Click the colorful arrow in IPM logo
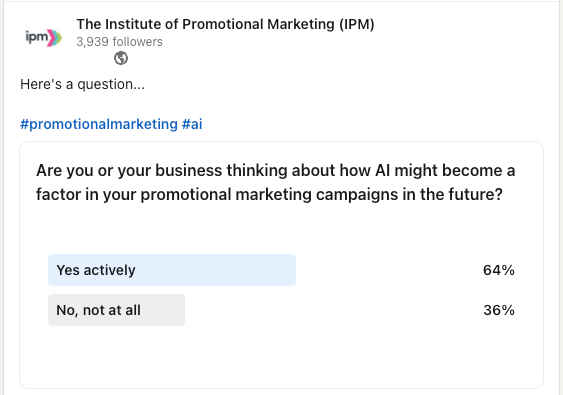This screenshot has height=395, width=563. 55,38
